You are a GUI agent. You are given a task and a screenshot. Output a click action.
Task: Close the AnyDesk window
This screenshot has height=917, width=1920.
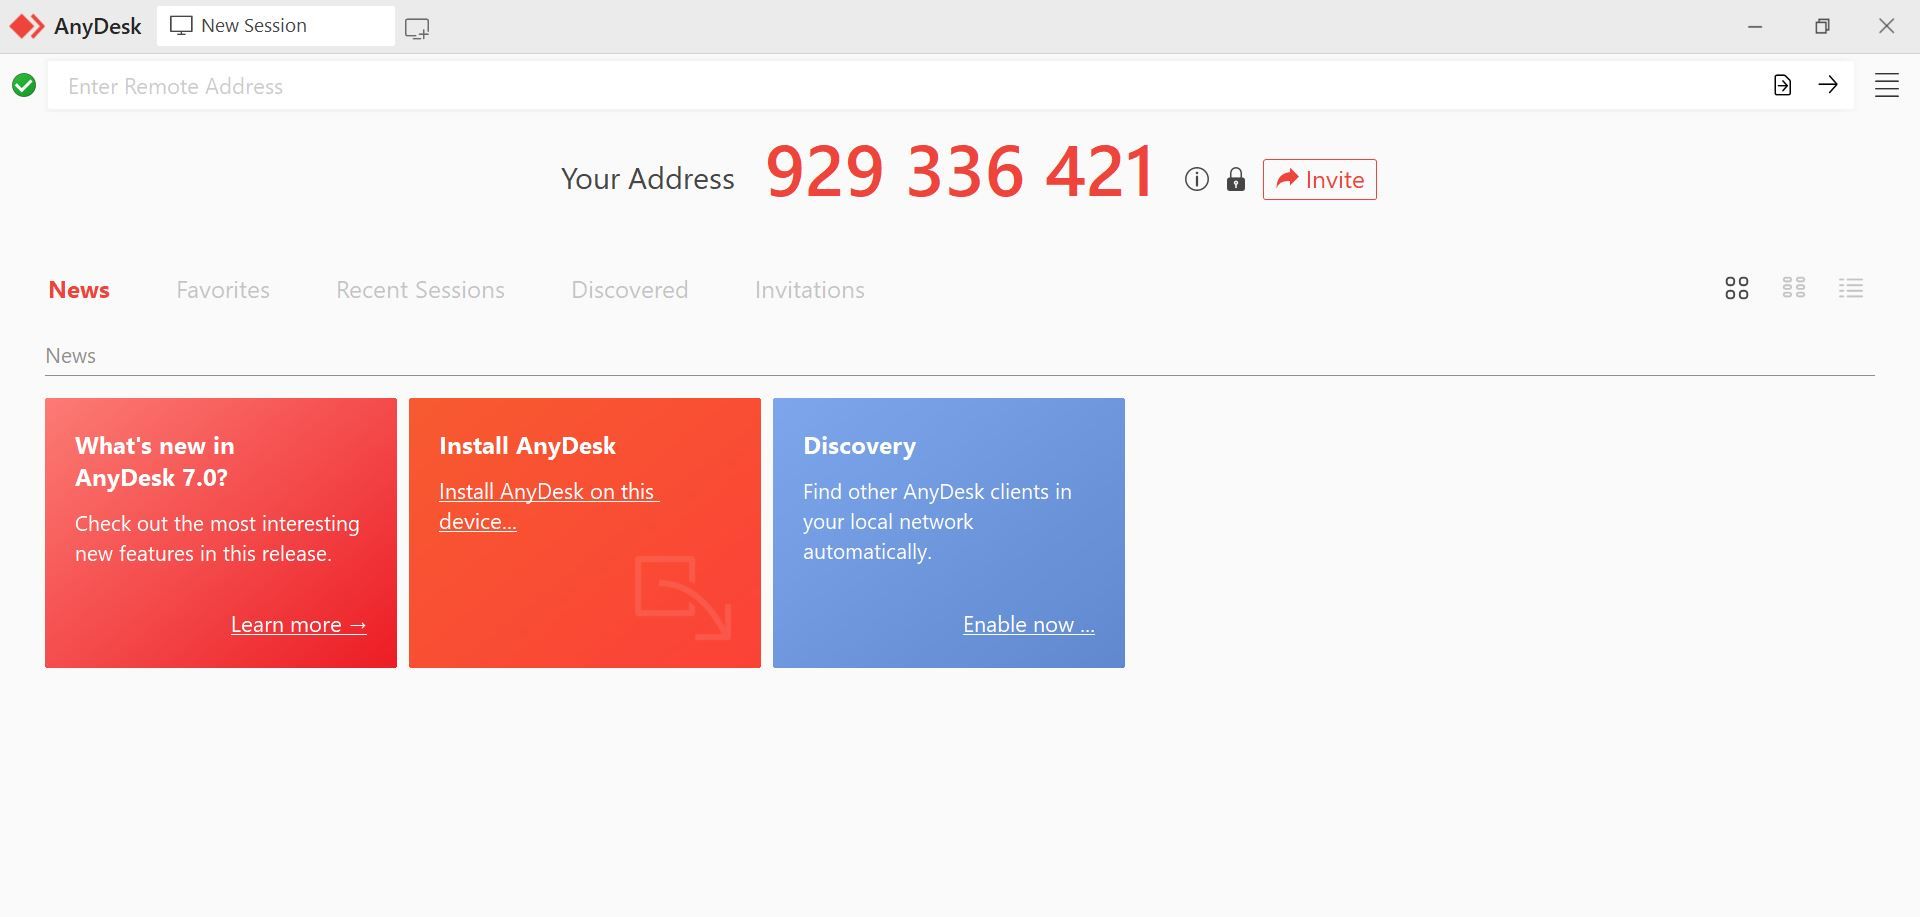(1886, 26)
